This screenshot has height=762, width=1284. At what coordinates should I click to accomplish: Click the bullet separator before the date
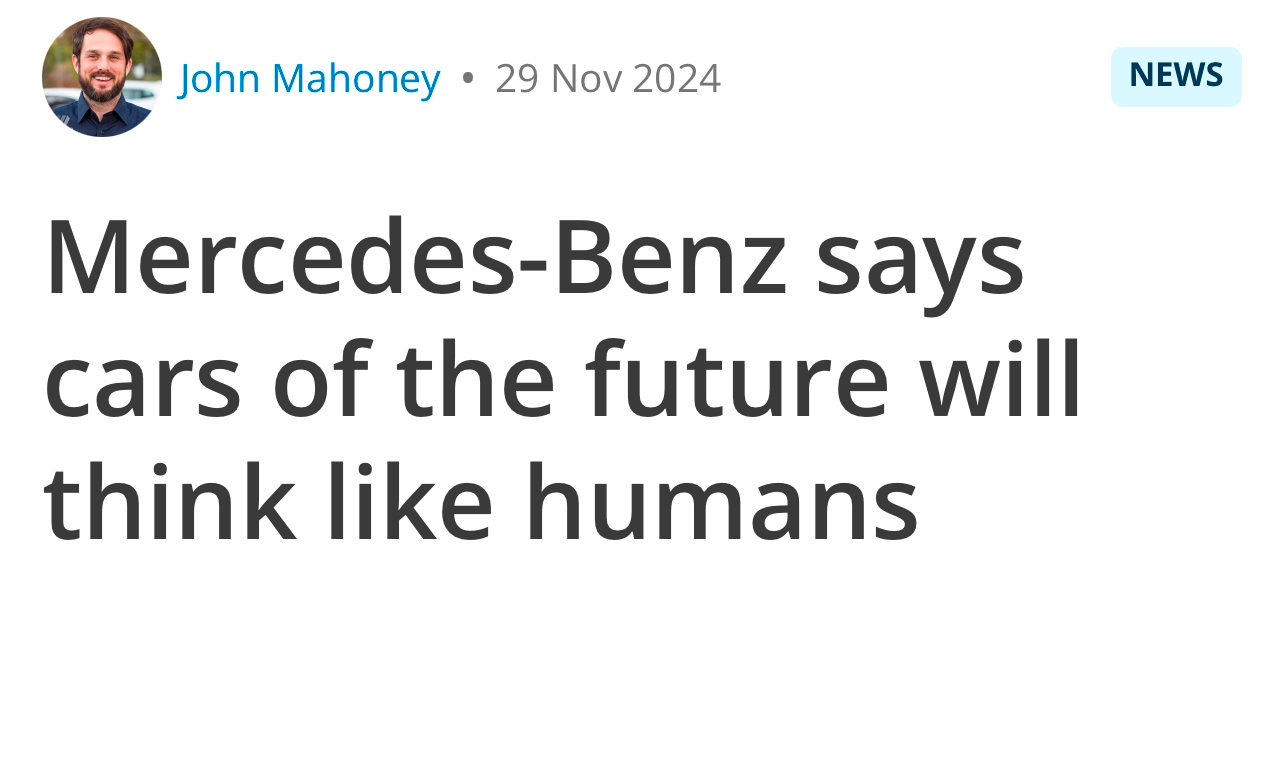[x=468, y=78]
